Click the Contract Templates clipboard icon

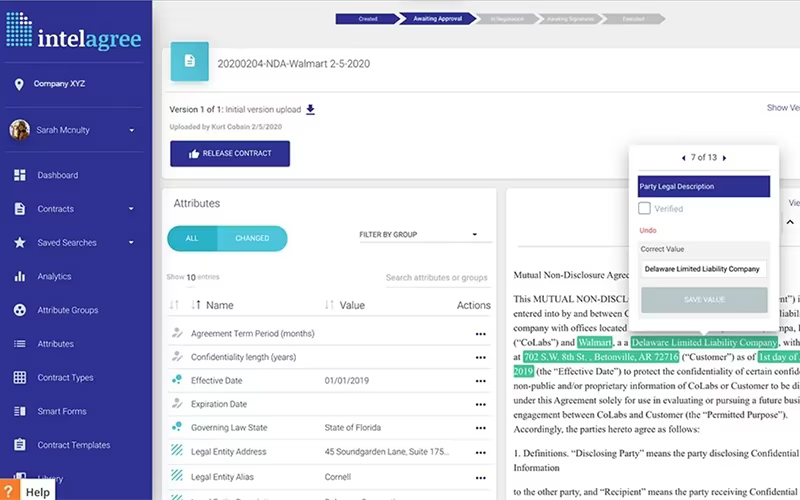click(x=20, y=444)
